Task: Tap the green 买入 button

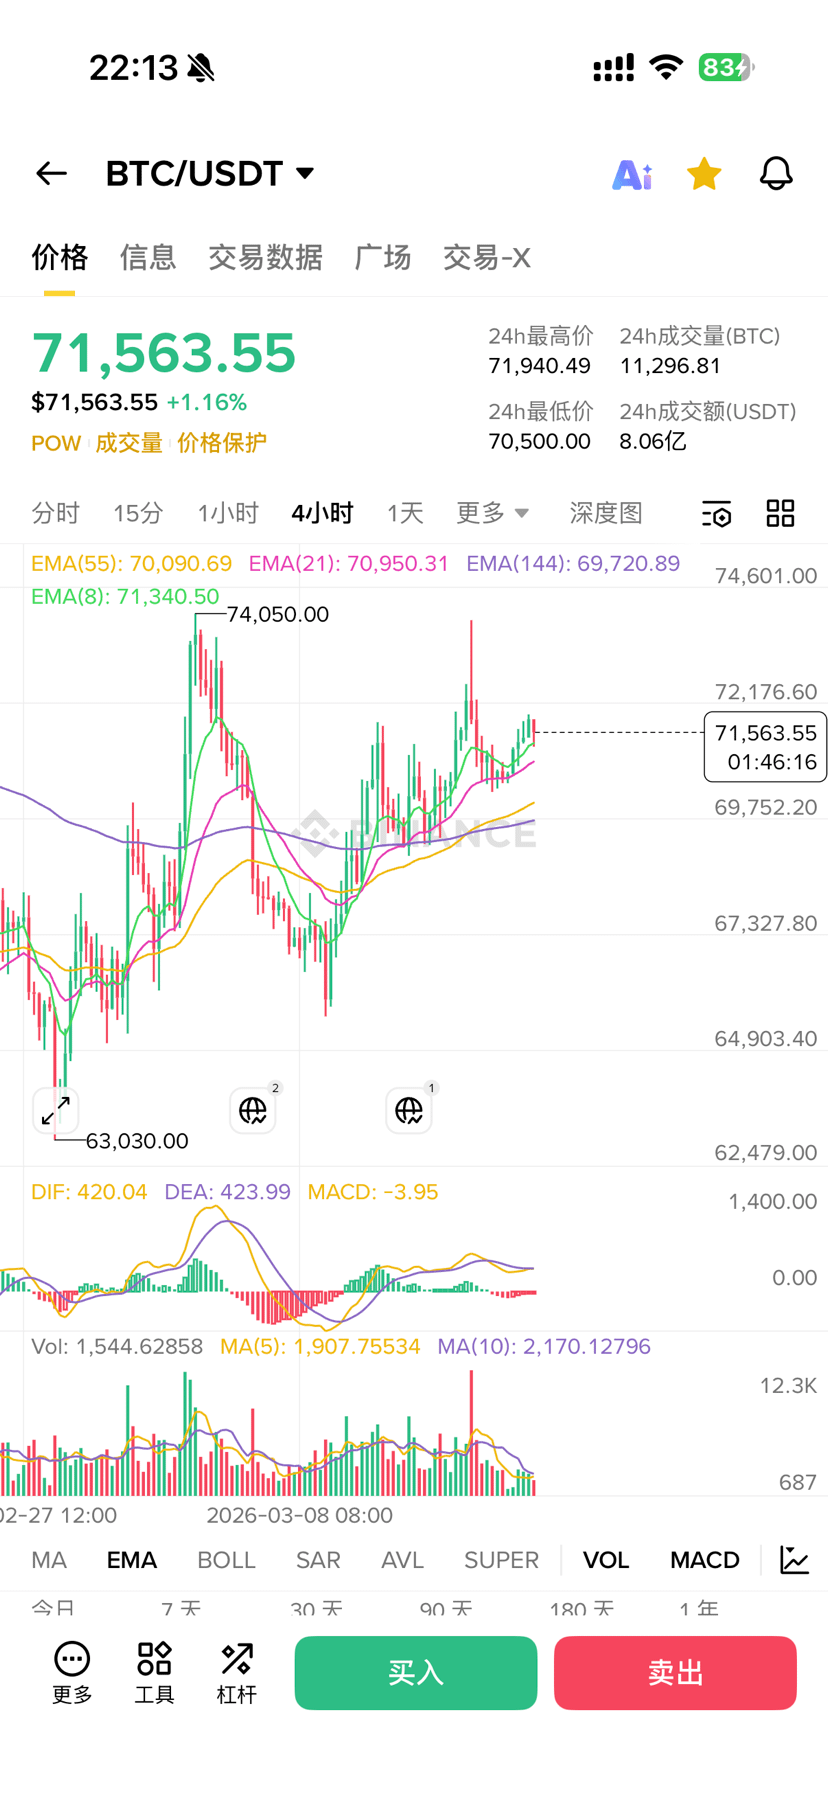Action: [416, 1673]
